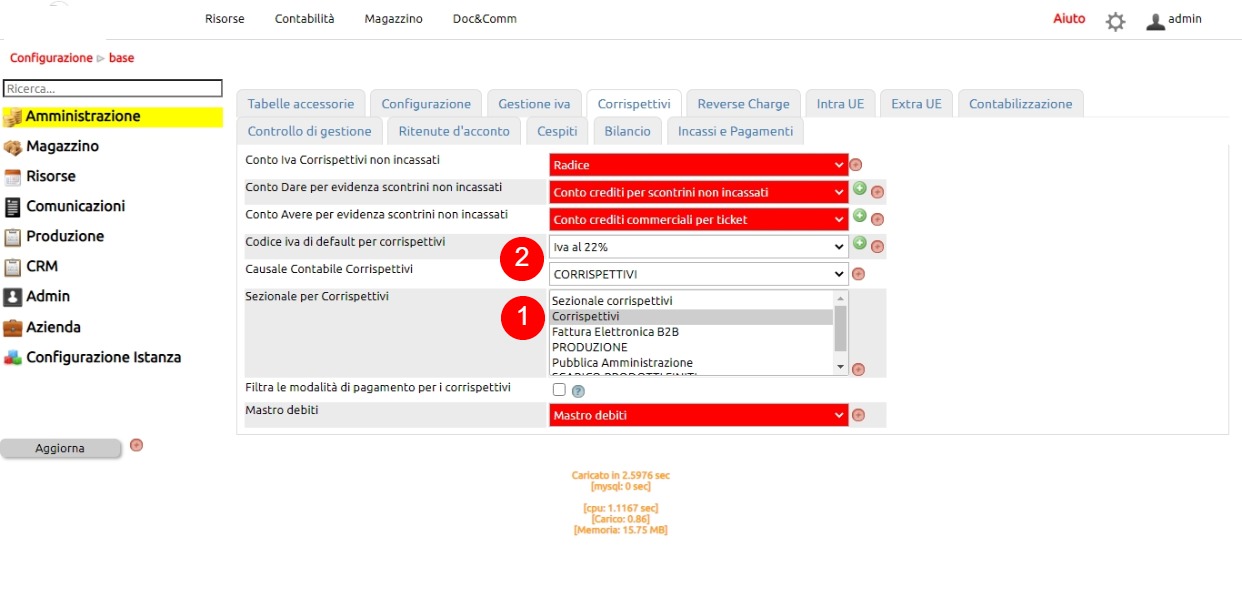Click Sezionale list scrollbar down arrow
Screen dimensions: 1242x597
click(x=841, y=367)
